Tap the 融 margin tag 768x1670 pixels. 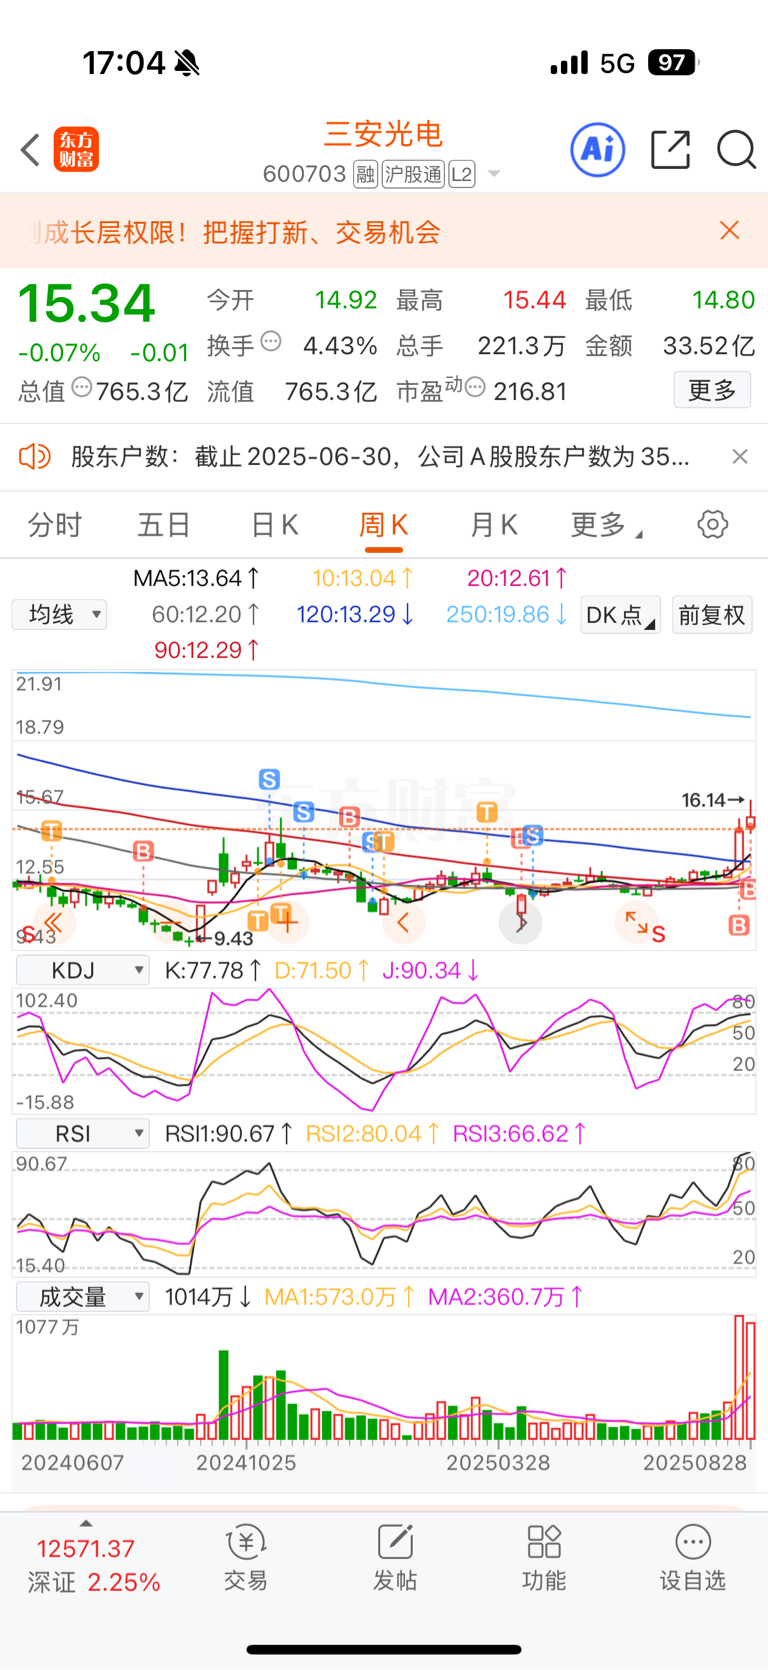[365, 174]
